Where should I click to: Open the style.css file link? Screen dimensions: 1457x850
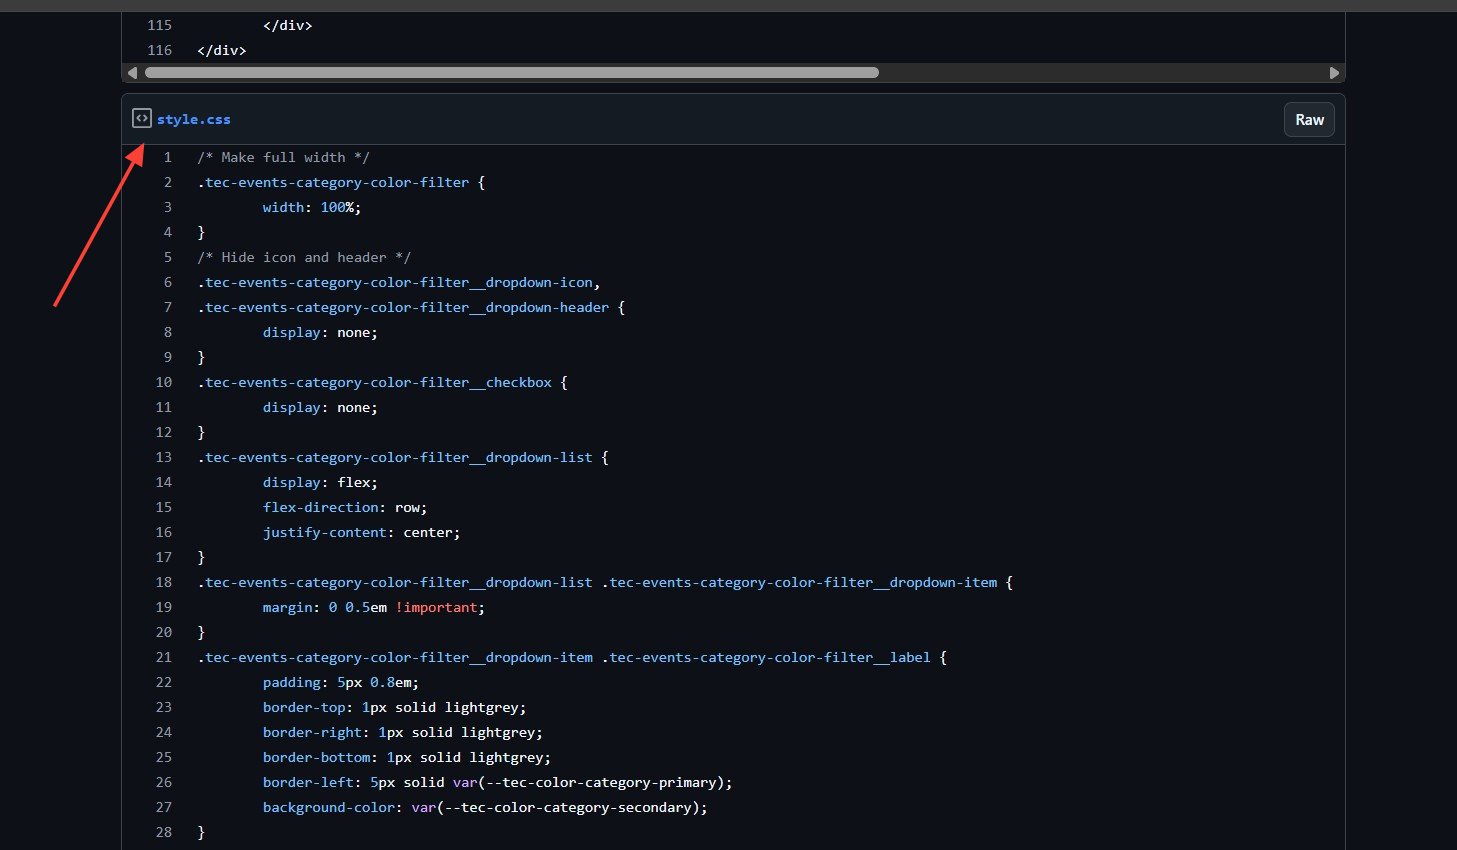(194, 119)
